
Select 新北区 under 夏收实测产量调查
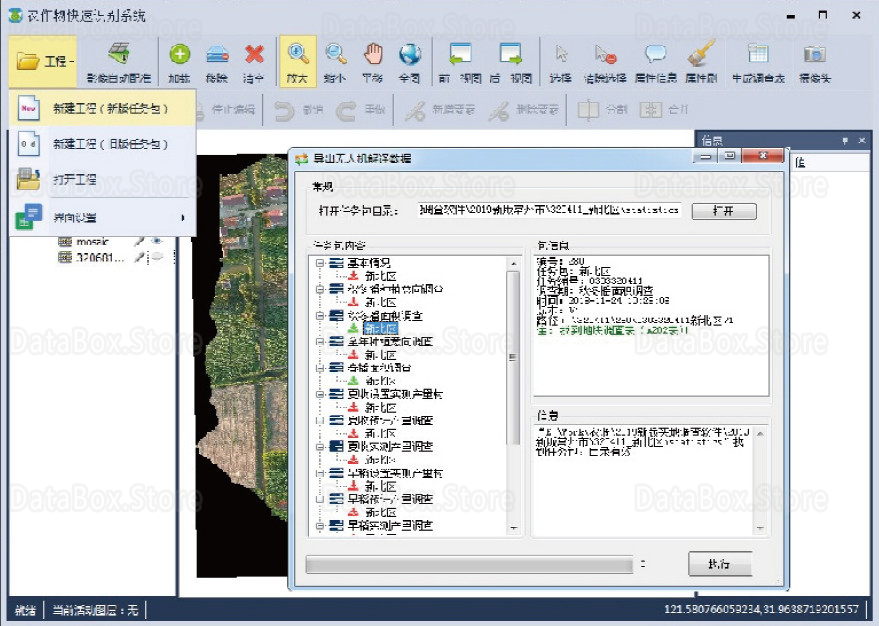coord(381,460)
